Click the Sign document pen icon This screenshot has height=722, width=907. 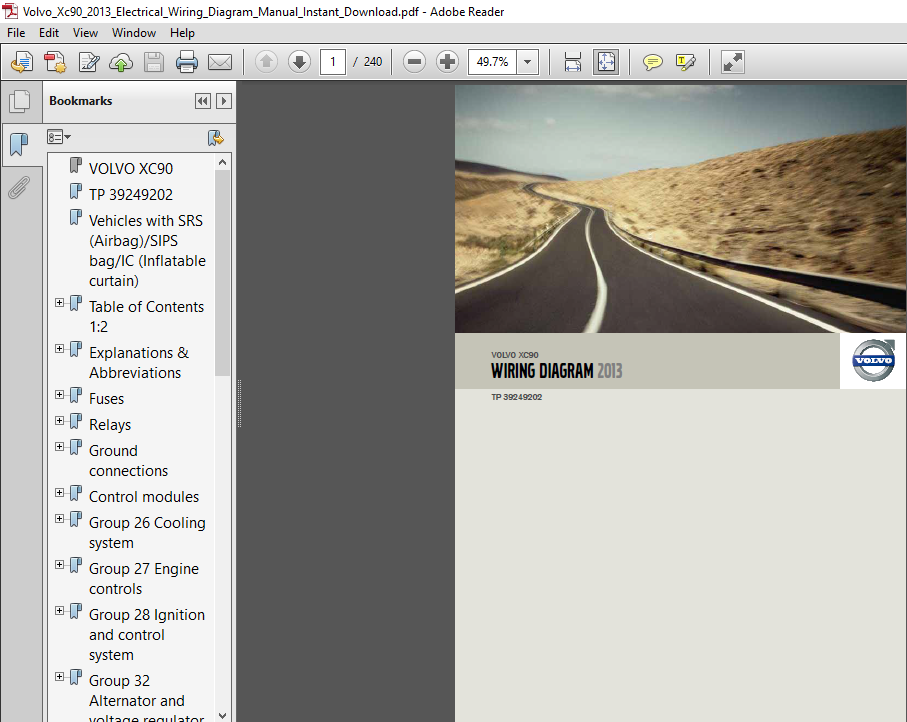click(x=89, y=62)
